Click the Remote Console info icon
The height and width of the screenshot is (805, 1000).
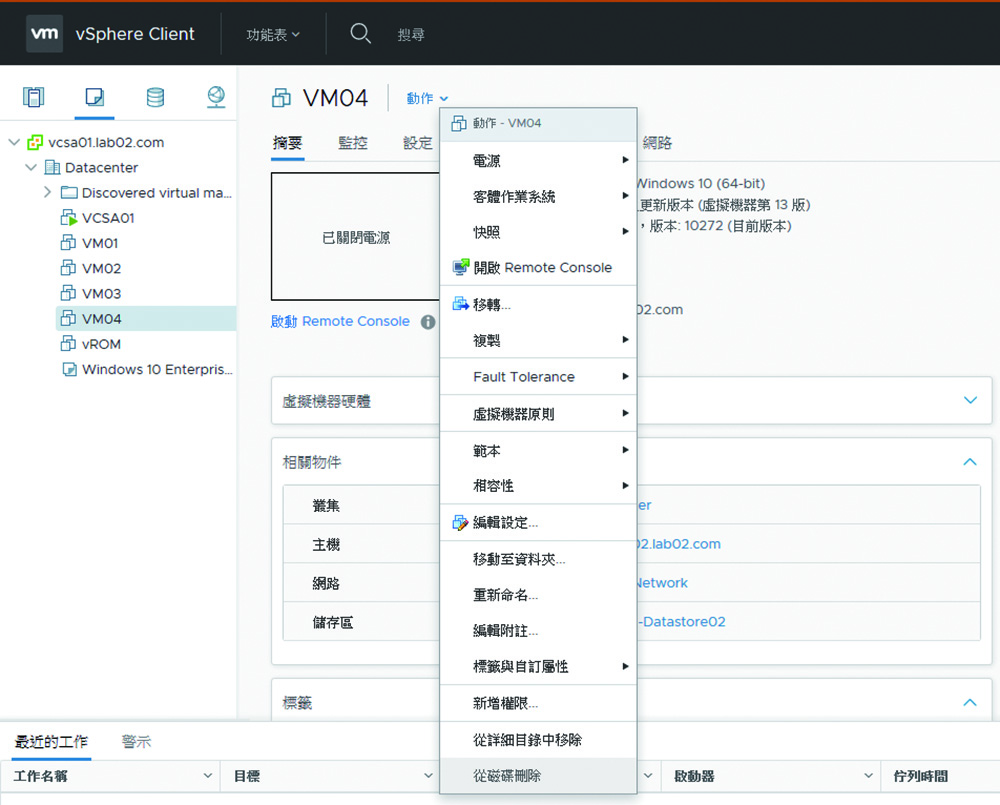428,322
